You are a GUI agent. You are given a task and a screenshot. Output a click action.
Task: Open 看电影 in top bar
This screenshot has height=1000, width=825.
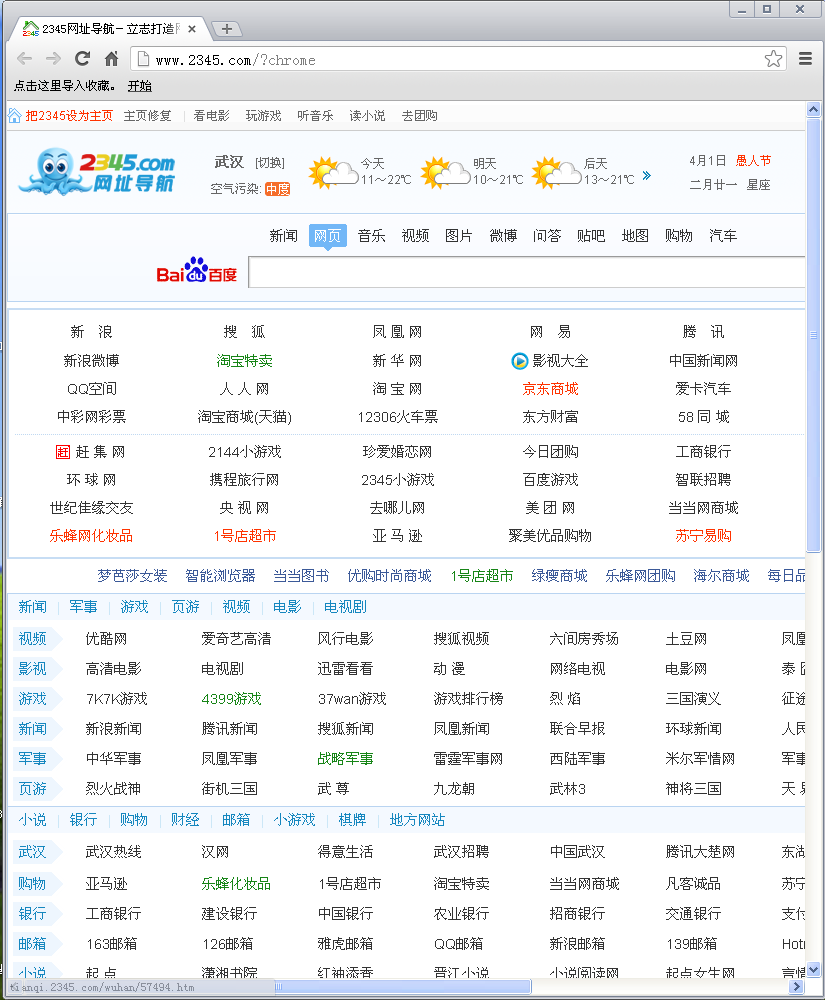point(211,115)
